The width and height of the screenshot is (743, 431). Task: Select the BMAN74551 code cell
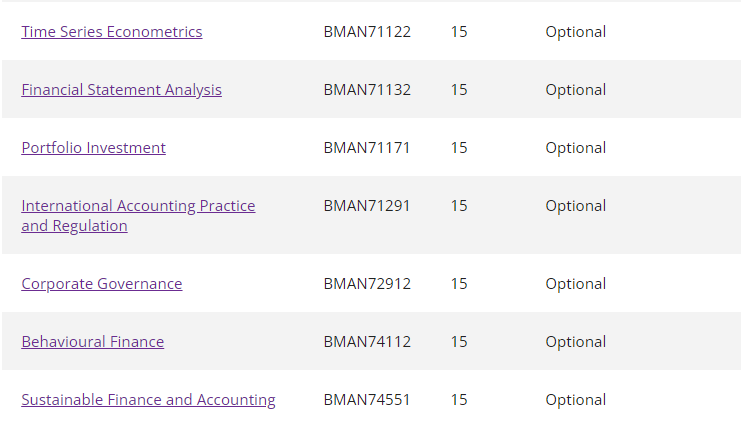(x=367, y=400)
